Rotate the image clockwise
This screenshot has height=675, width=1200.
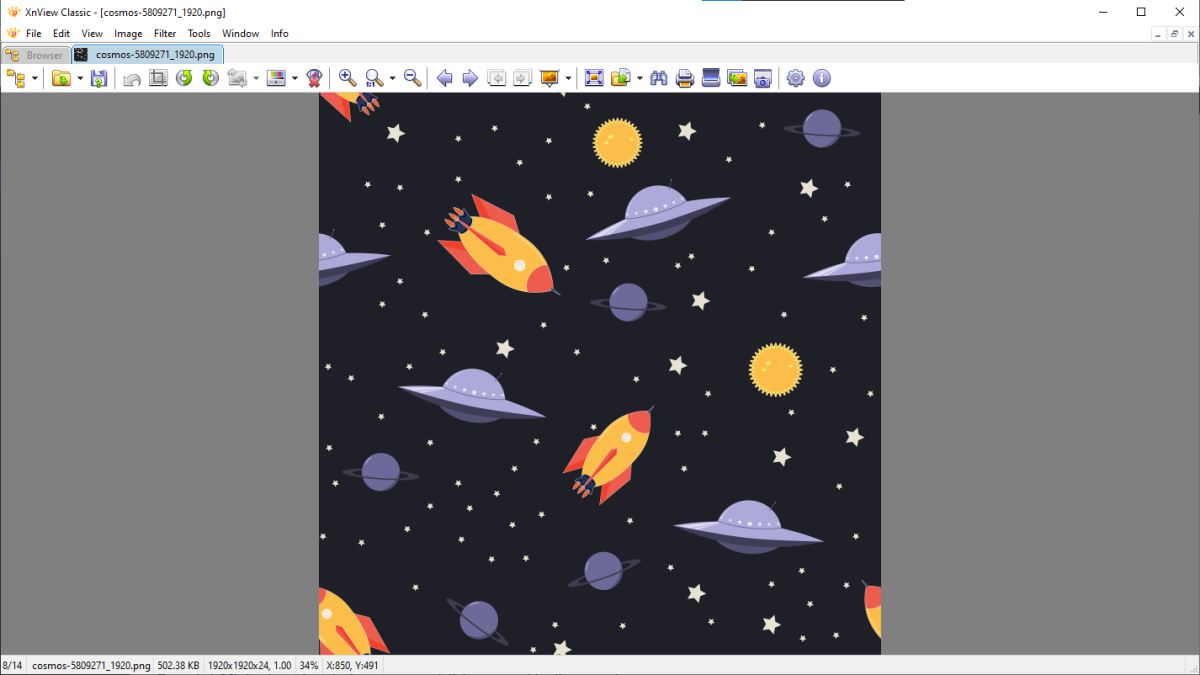[210, 77]
